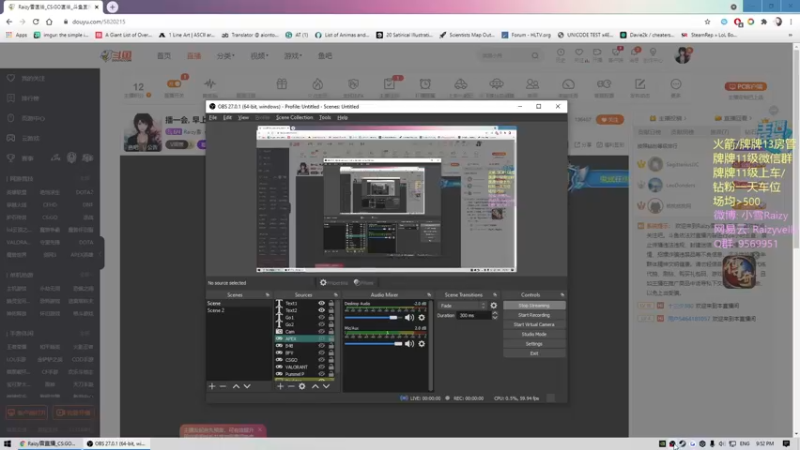The height and width of the screenshot is (450, 800).
Task: Increase transition duration with up arrow
Action: pyautogui.click(x=494, y=313)
